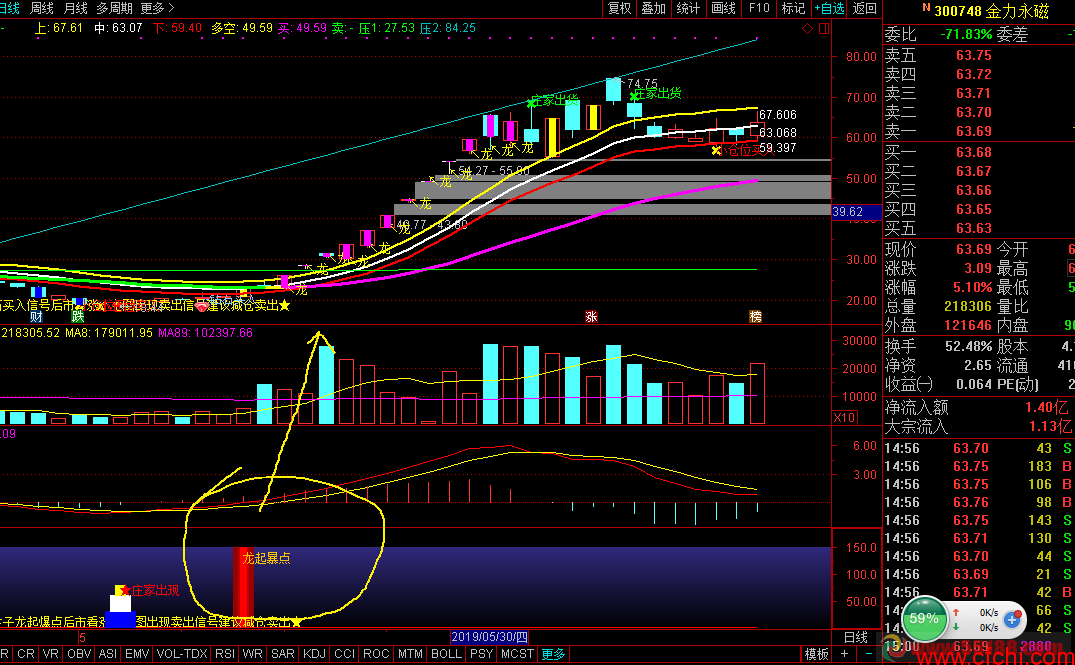Switch to the 月线 monthly period
This screenshot has height=665, width=1075.
(75, 8)
